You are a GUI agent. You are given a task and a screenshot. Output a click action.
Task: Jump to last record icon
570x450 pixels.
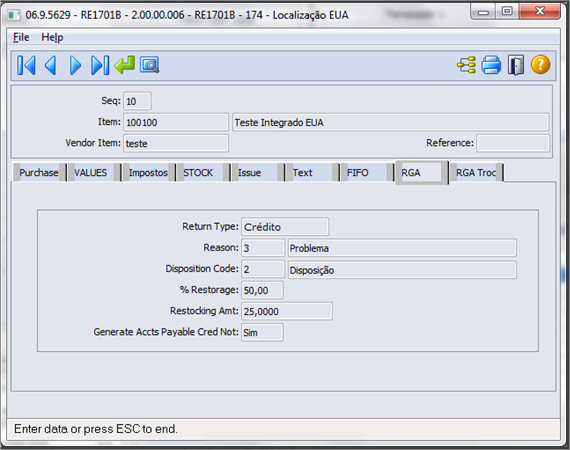click(100, 65)
